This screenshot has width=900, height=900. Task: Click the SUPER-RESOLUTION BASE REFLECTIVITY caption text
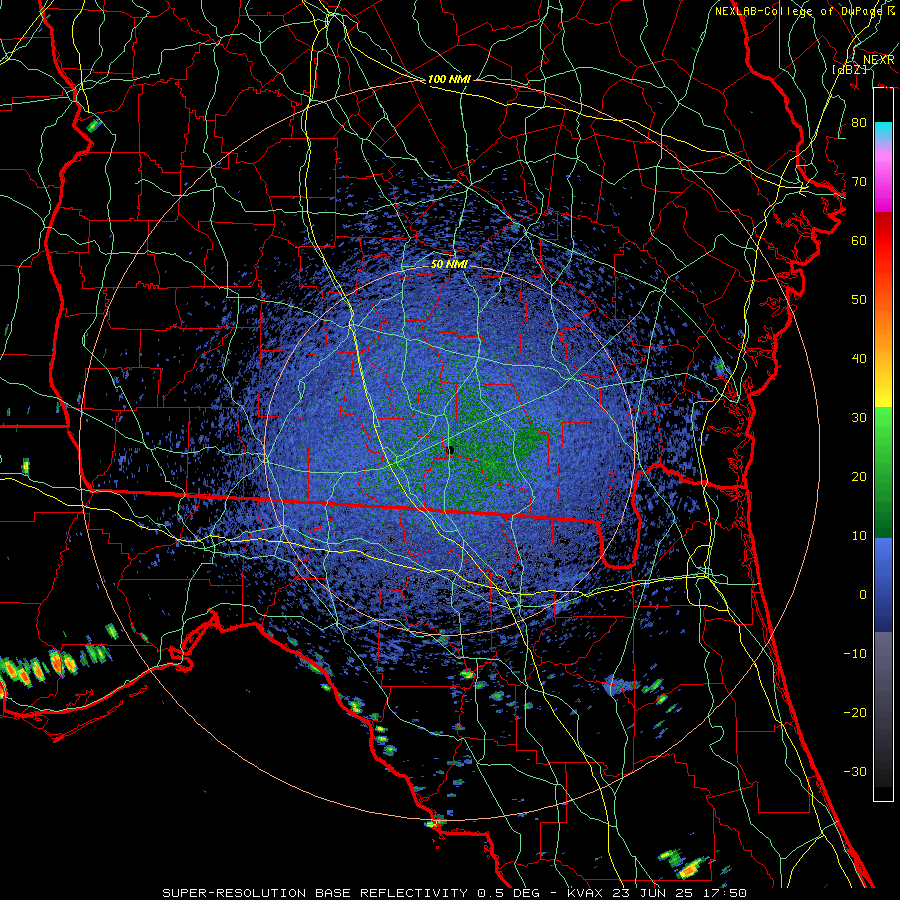(315, 893)
